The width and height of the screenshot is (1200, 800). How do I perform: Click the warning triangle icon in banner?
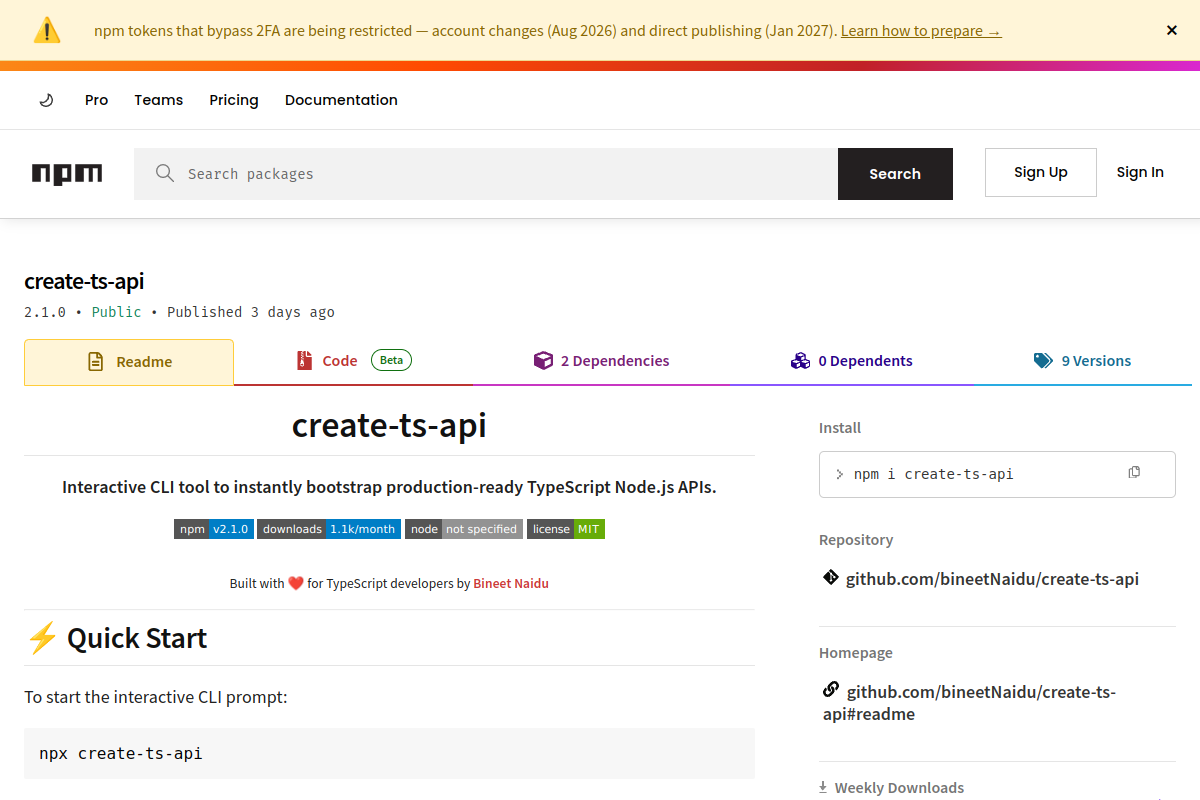47,30
